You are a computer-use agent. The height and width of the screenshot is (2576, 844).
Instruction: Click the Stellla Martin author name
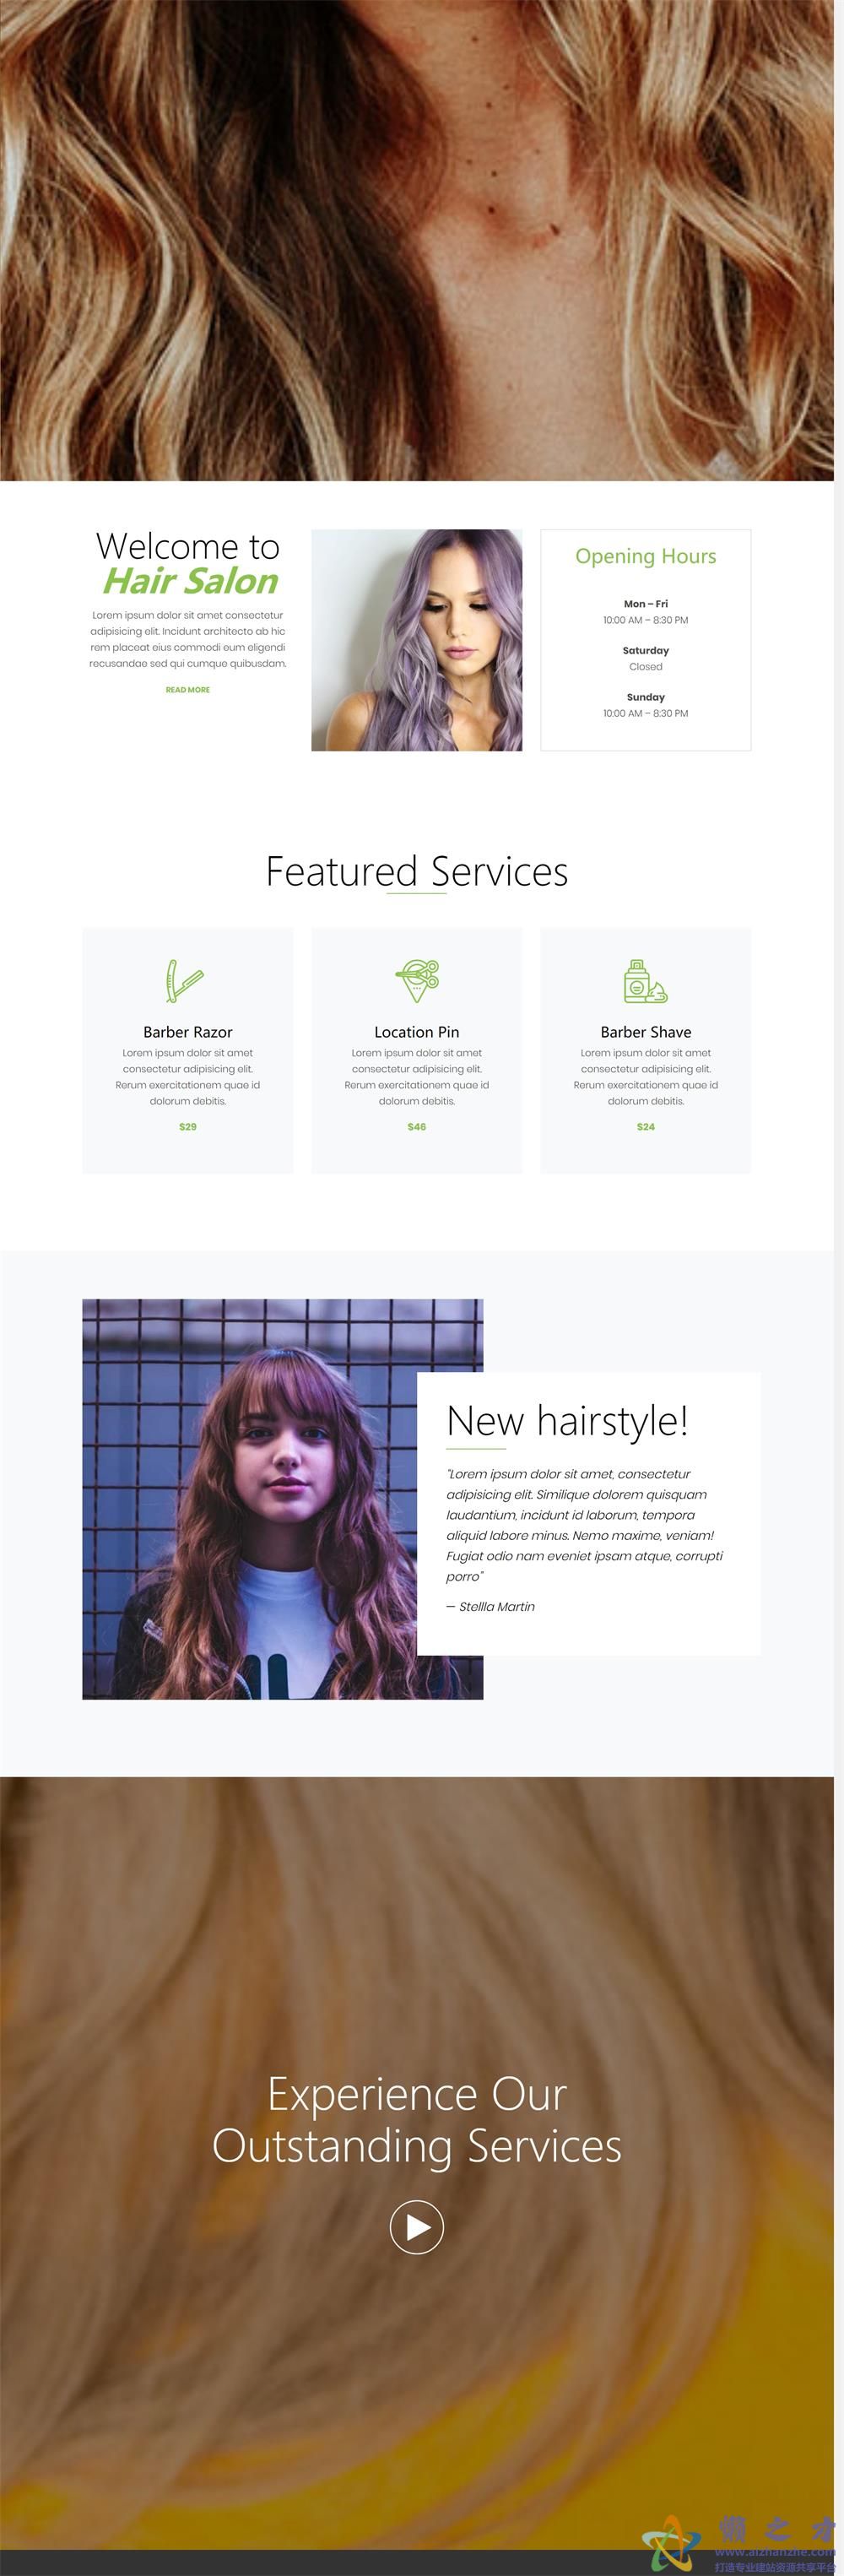coord(497,1607)
